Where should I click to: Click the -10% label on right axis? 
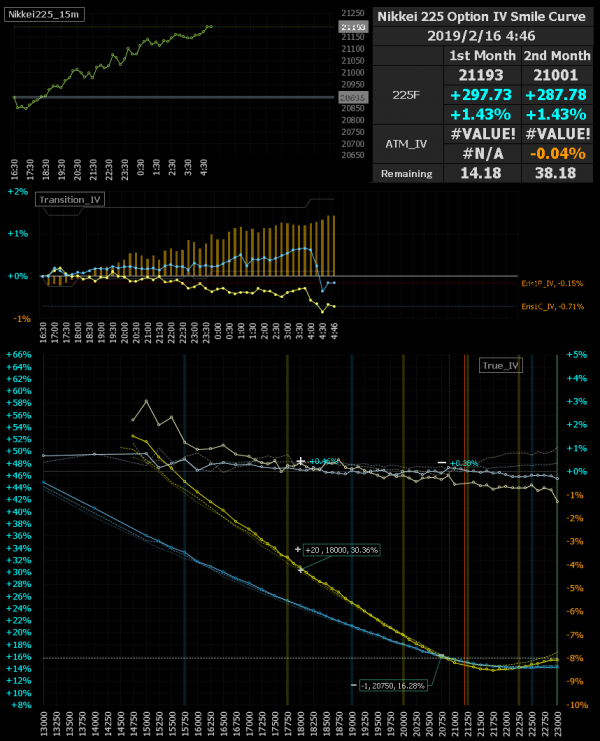click(x=577, y=705)
